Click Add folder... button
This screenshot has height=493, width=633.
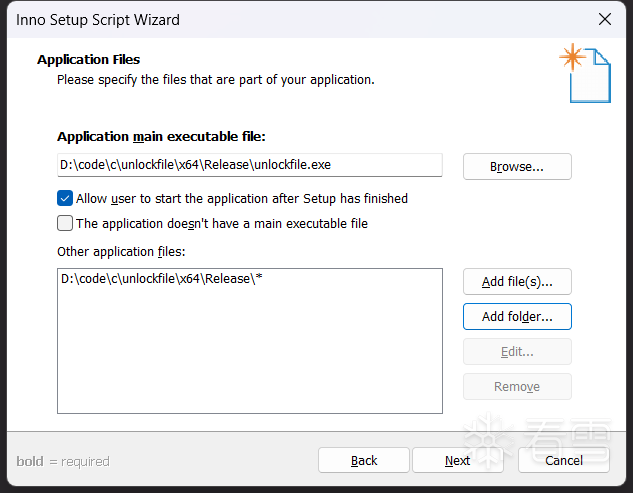(x=517, y=317)
